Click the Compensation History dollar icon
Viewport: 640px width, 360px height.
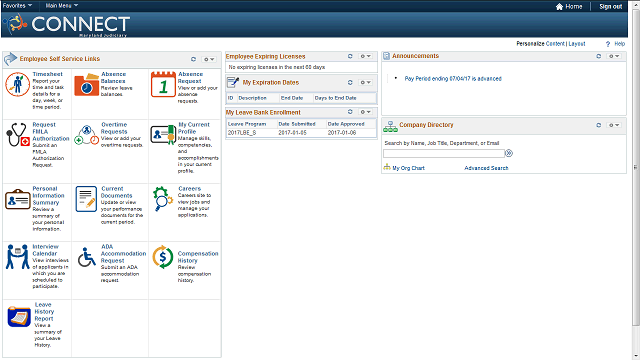[x=163, y=257]
